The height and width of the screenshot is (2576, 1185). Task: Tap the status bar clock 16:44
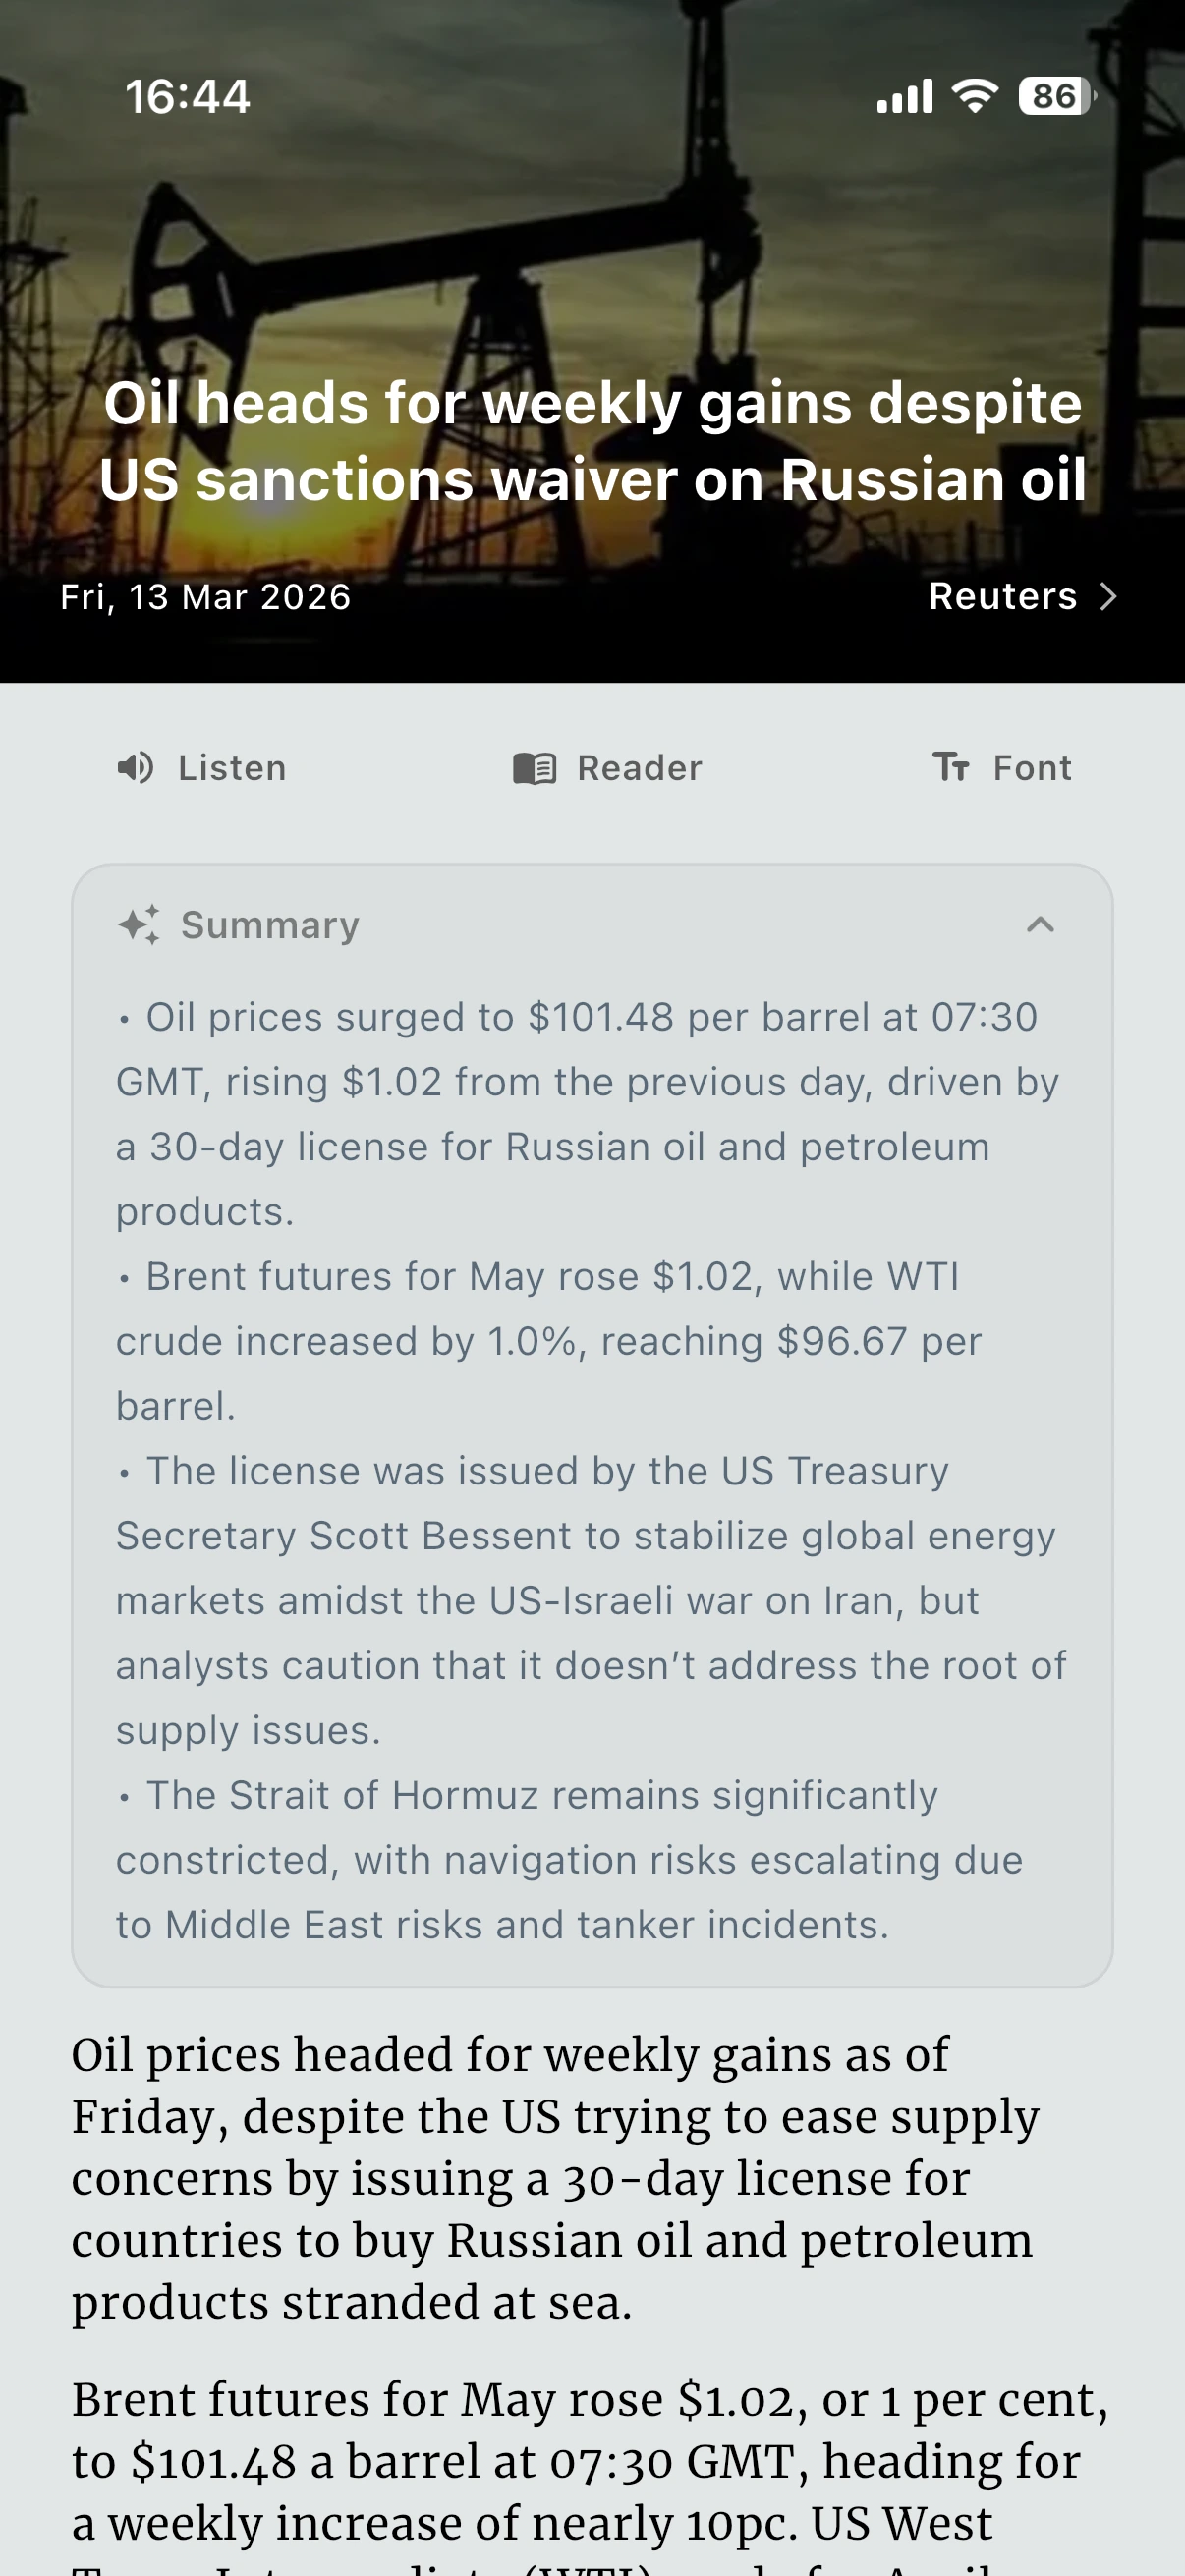tap(187, 97)
